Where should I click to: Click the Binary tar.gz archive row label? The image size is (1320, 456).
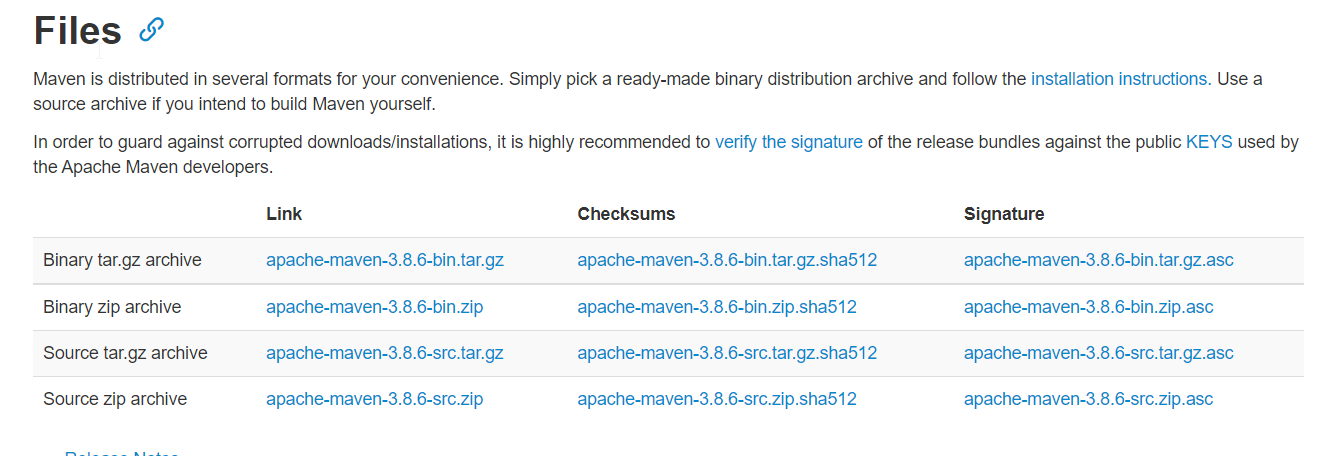click(122, 260)
